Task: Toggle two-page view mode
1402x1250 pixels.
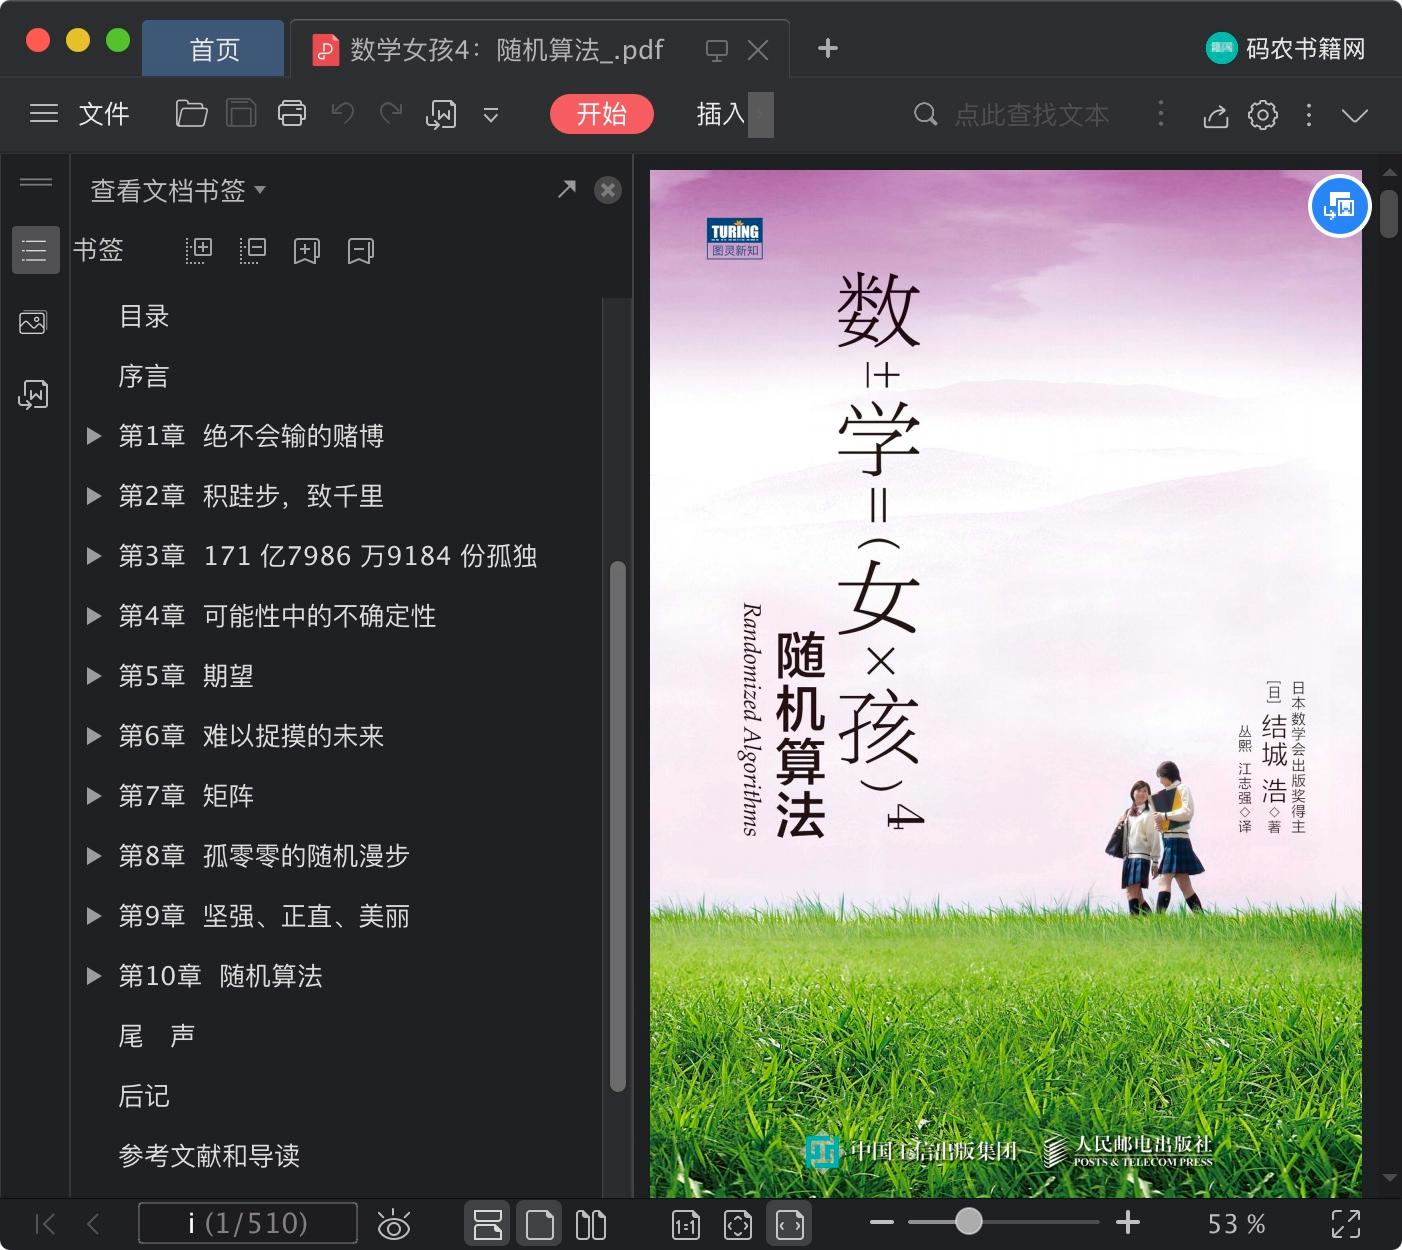Action: pos(591,1224)
